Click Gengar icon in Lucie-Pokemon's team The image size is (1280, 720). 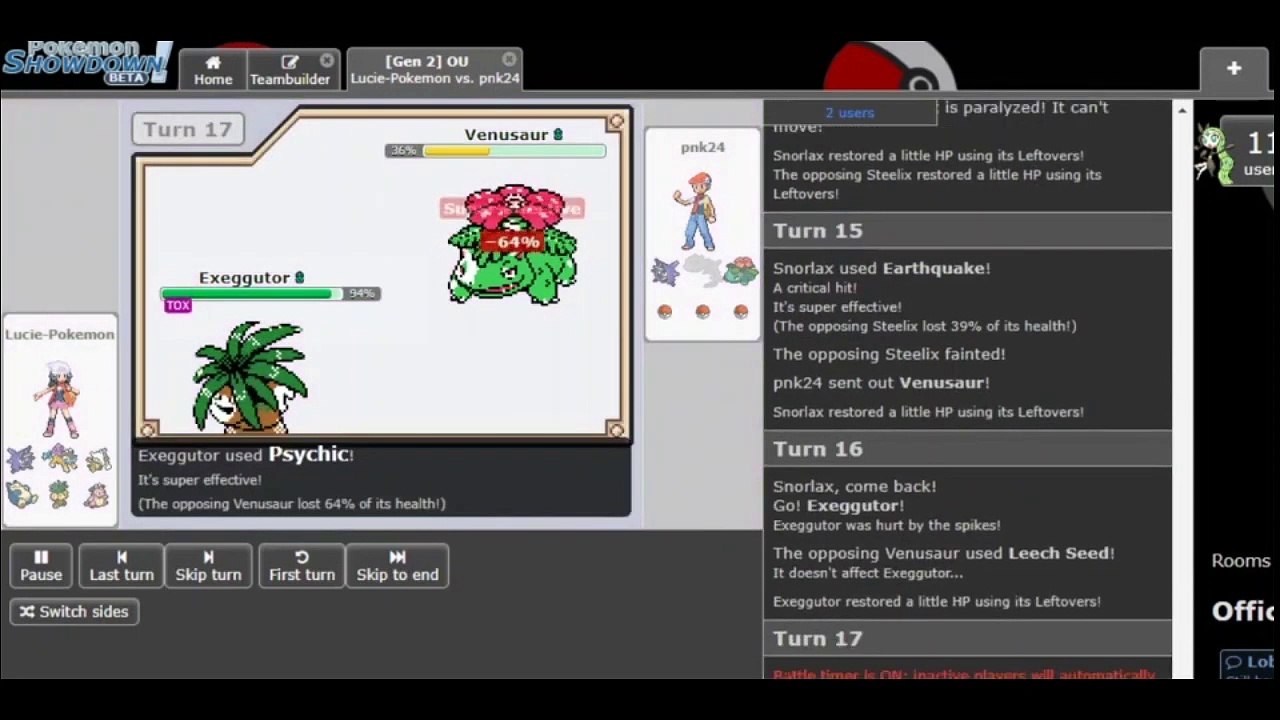tap(21, 459)
